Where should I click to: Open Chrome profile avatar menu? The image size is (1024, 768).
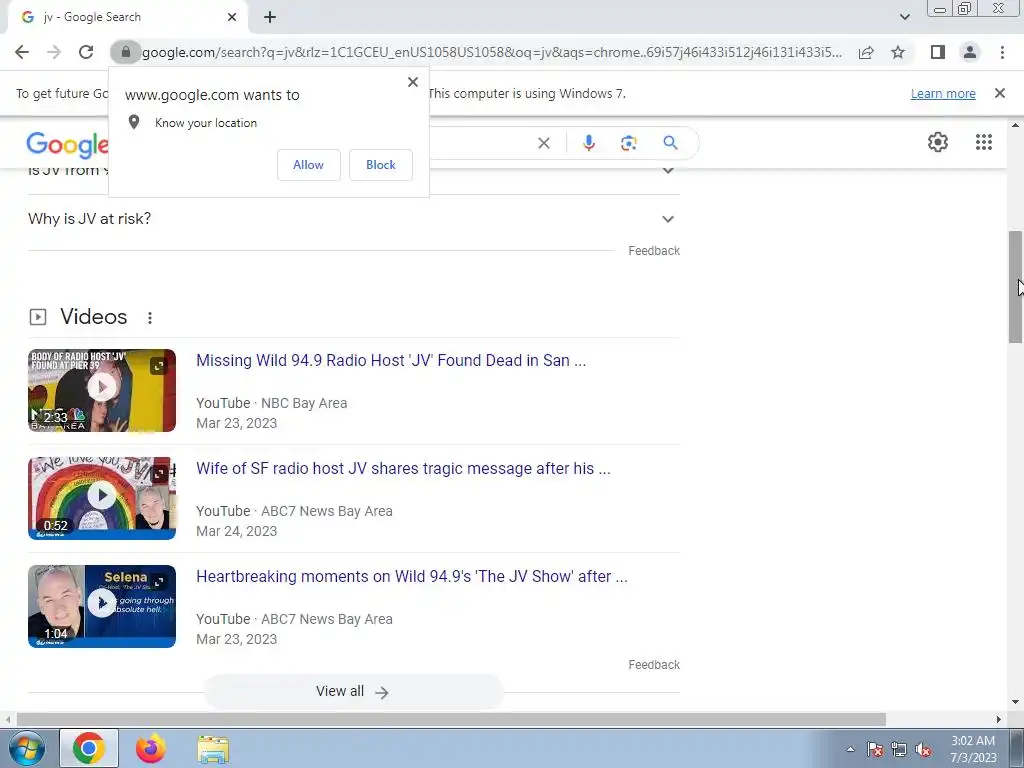click(970, 52)
